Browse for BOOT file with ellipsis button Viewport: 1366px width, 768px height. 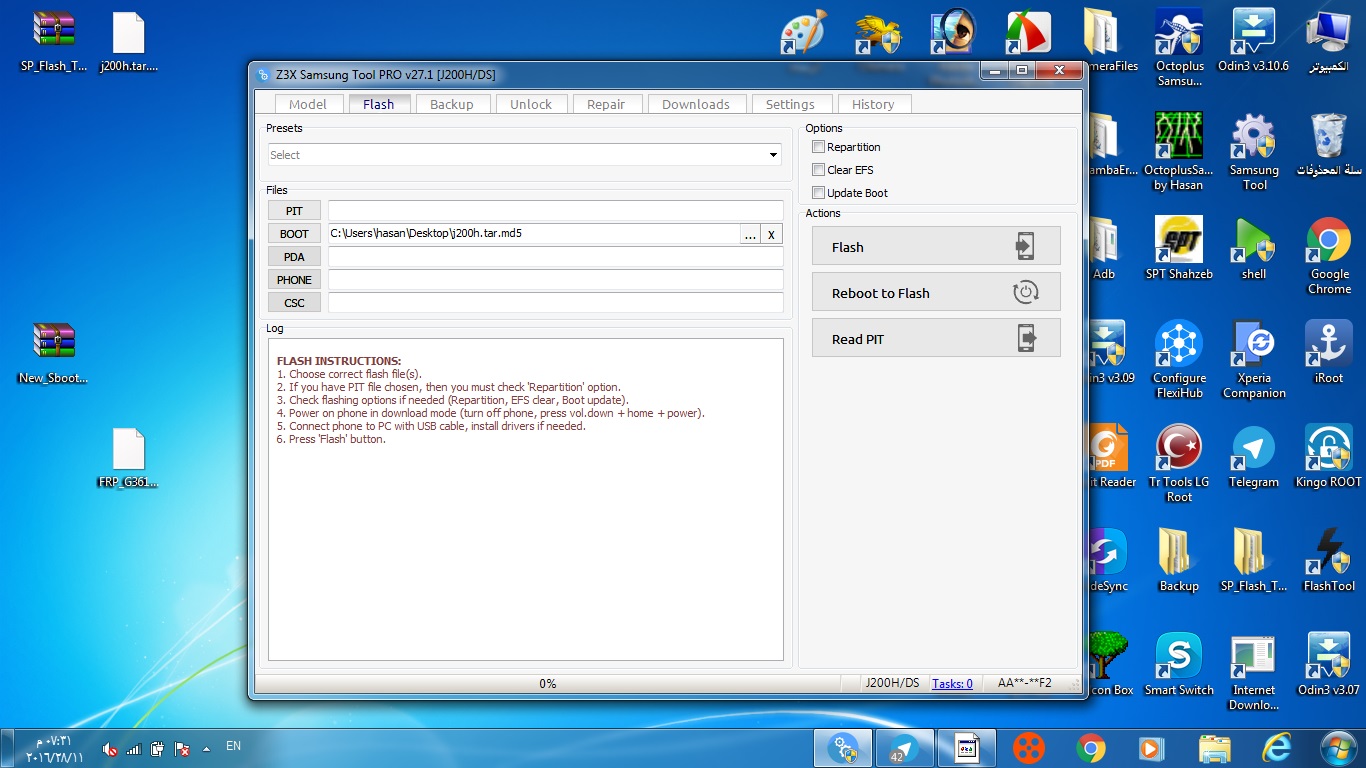(750, 234)
